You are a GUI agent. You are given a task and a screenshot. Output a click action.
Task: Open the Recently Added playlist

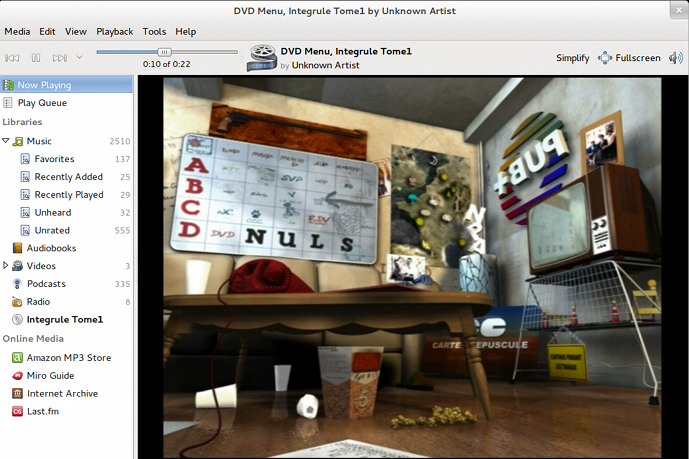69,177
